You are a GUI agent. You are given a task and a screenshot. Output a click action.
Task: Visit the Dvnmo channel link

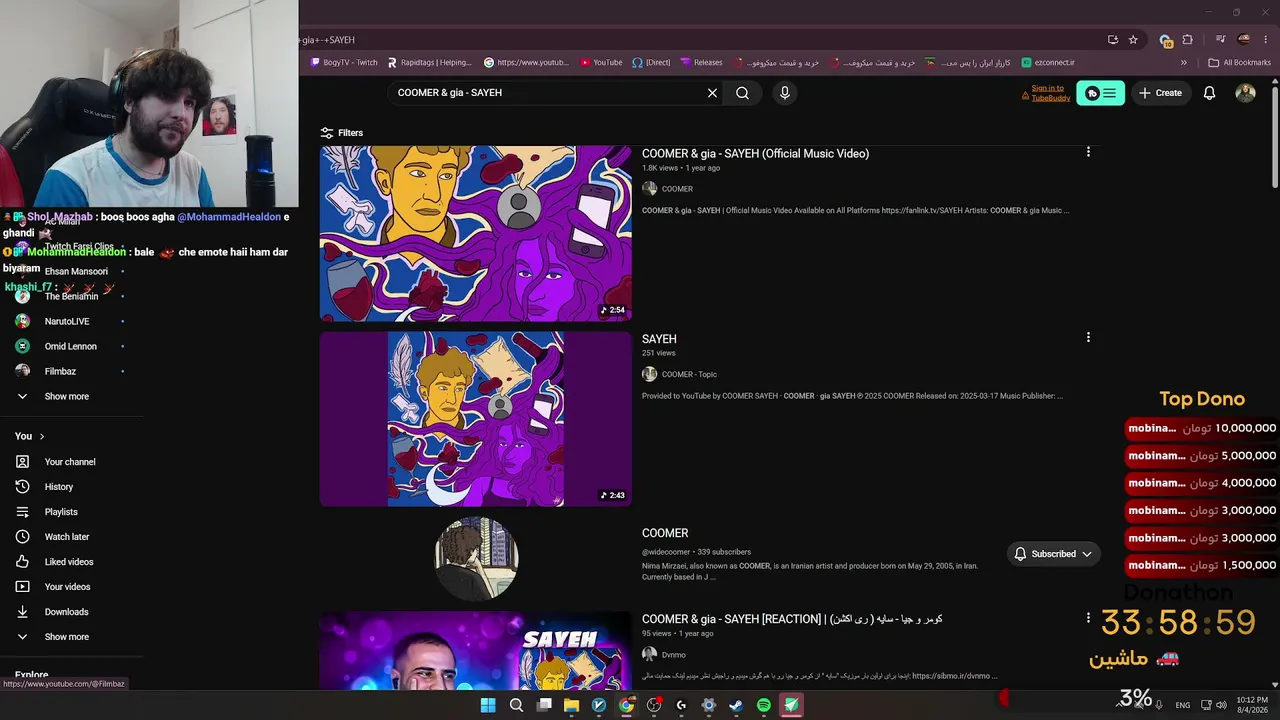coord(674,655)
